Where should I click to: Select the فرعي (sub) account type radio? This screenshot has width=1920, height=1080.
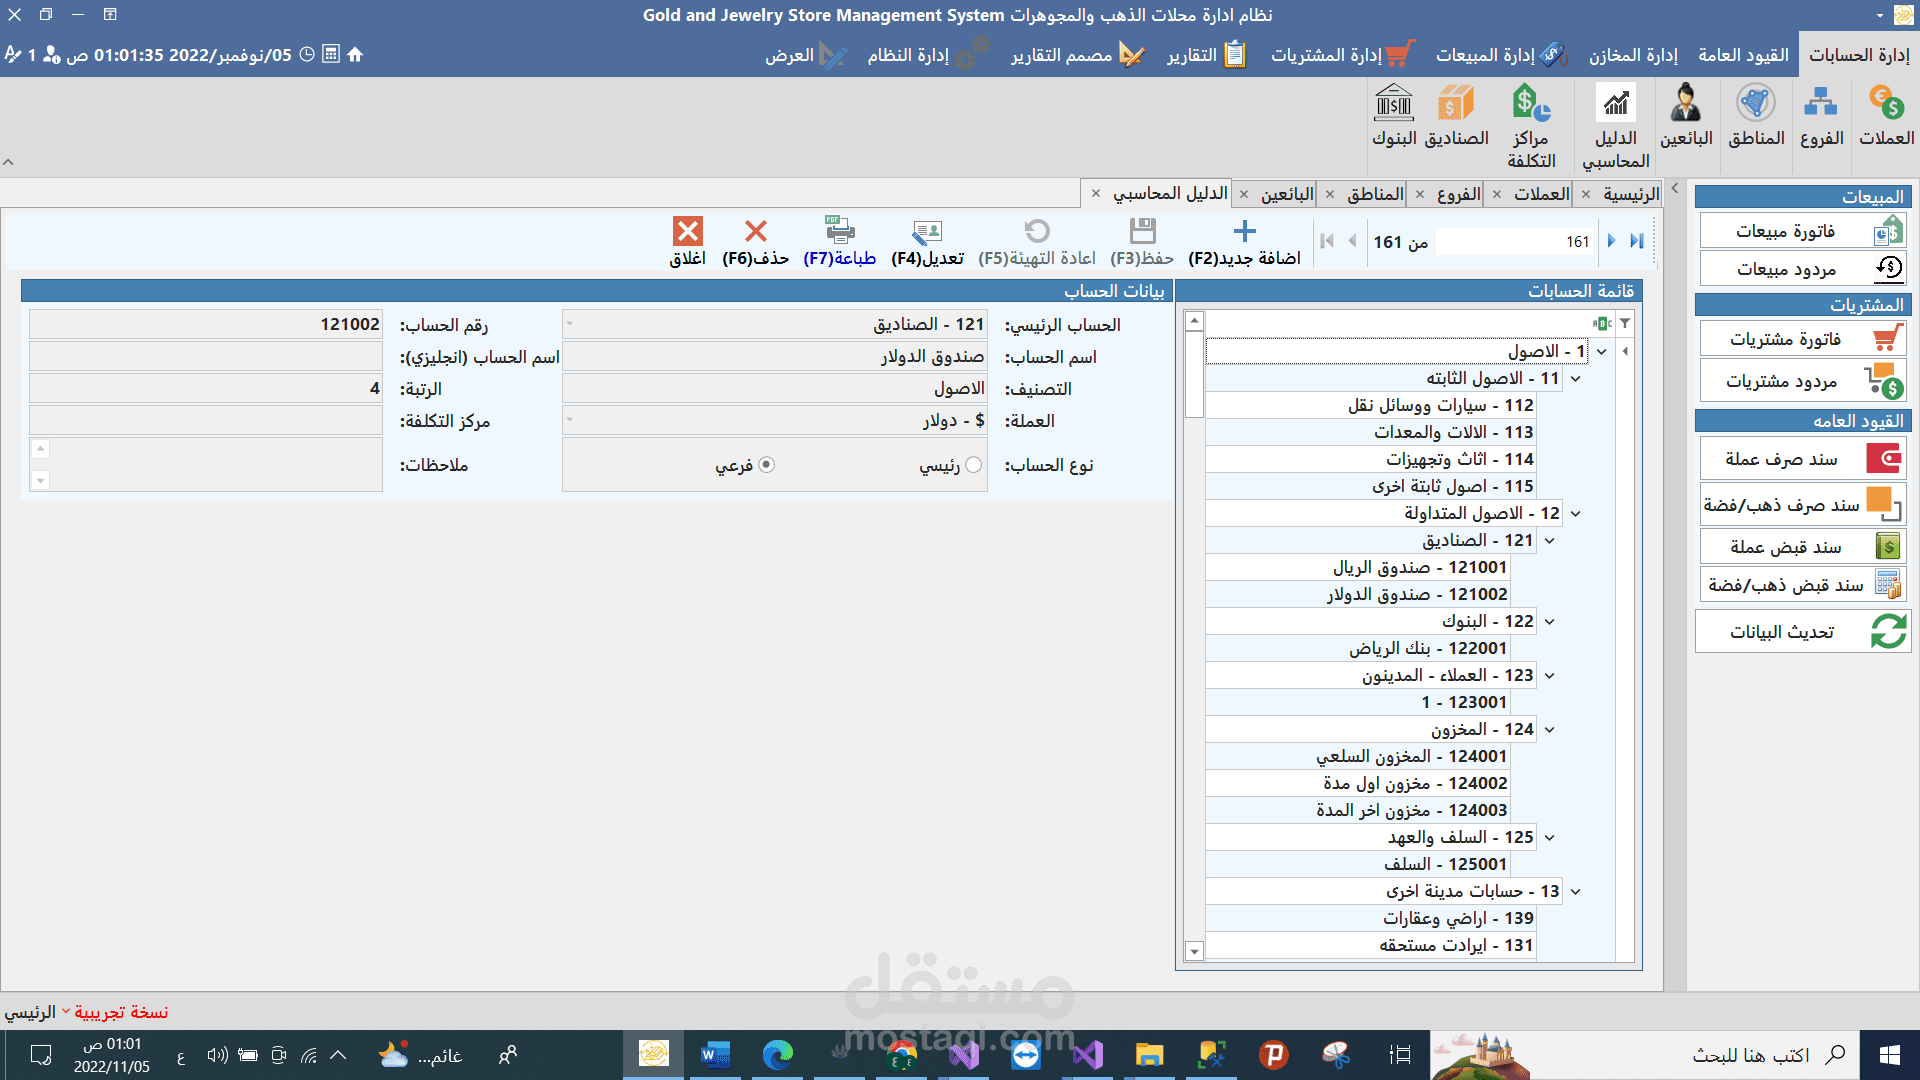coord(767,465)
